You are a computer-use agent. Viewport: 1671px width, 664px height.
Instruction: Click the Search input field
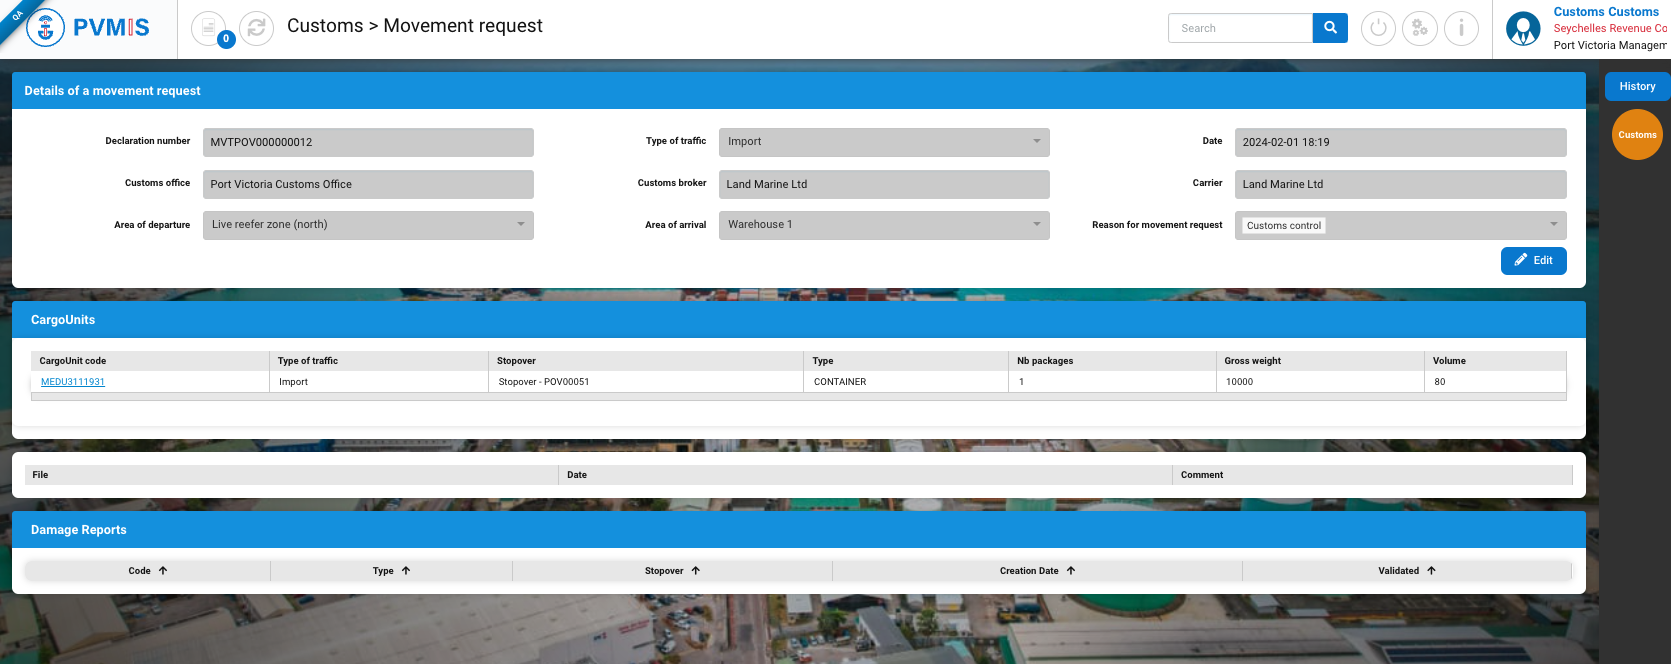pyautogui.click(x=1239, y=28)
